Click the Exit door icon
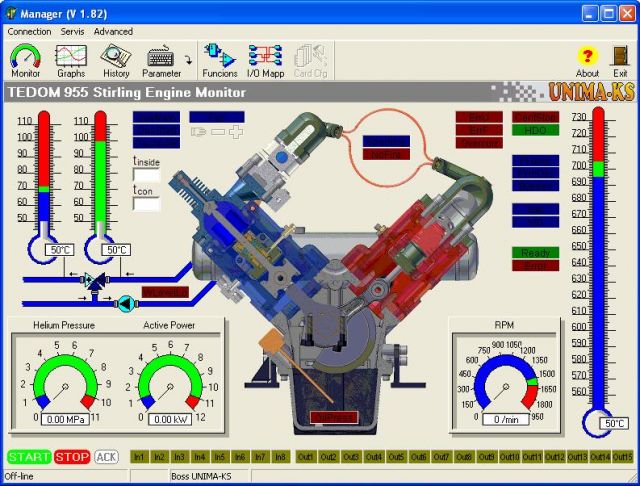Image resolution: width=640 pixels, height=486 pixels. pyautogui.click(x=620, y=60)
